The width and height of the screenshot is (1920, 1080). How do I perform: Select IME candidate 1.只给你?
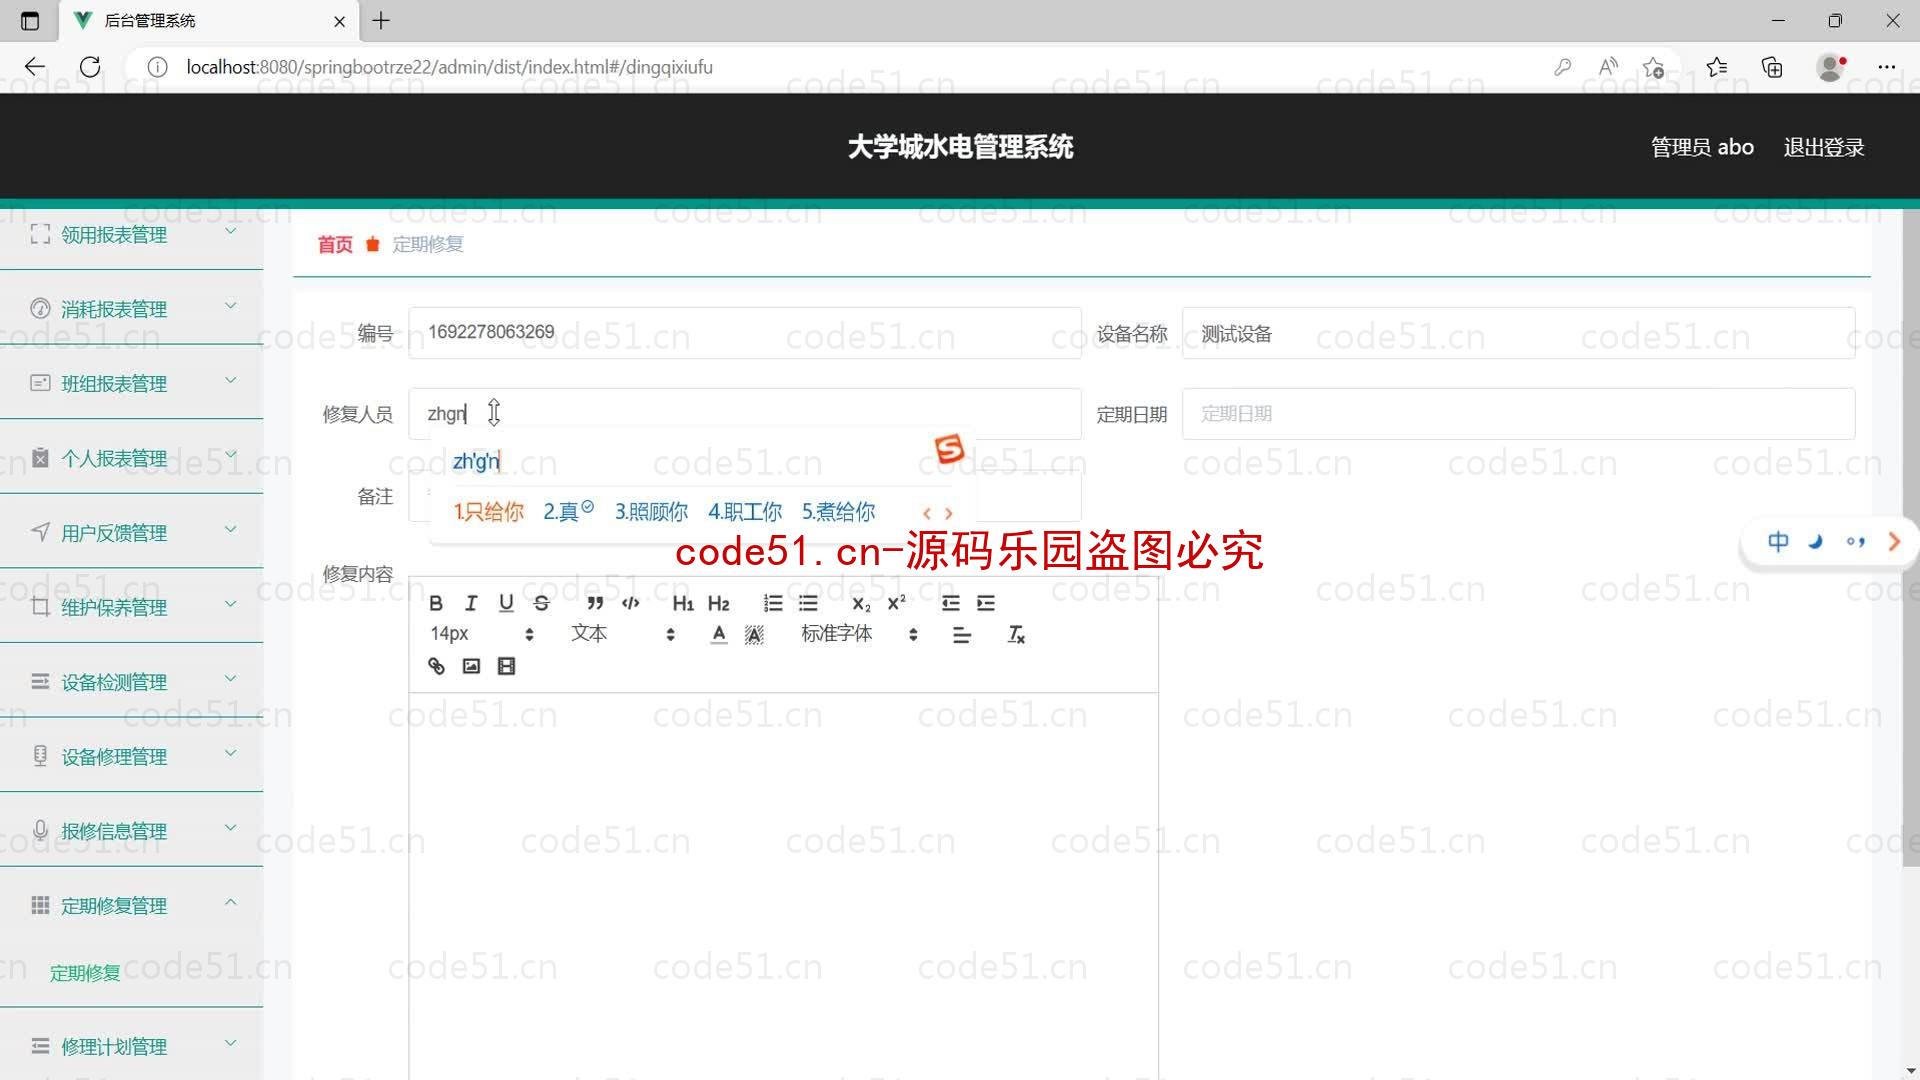(x=488, y=512)
